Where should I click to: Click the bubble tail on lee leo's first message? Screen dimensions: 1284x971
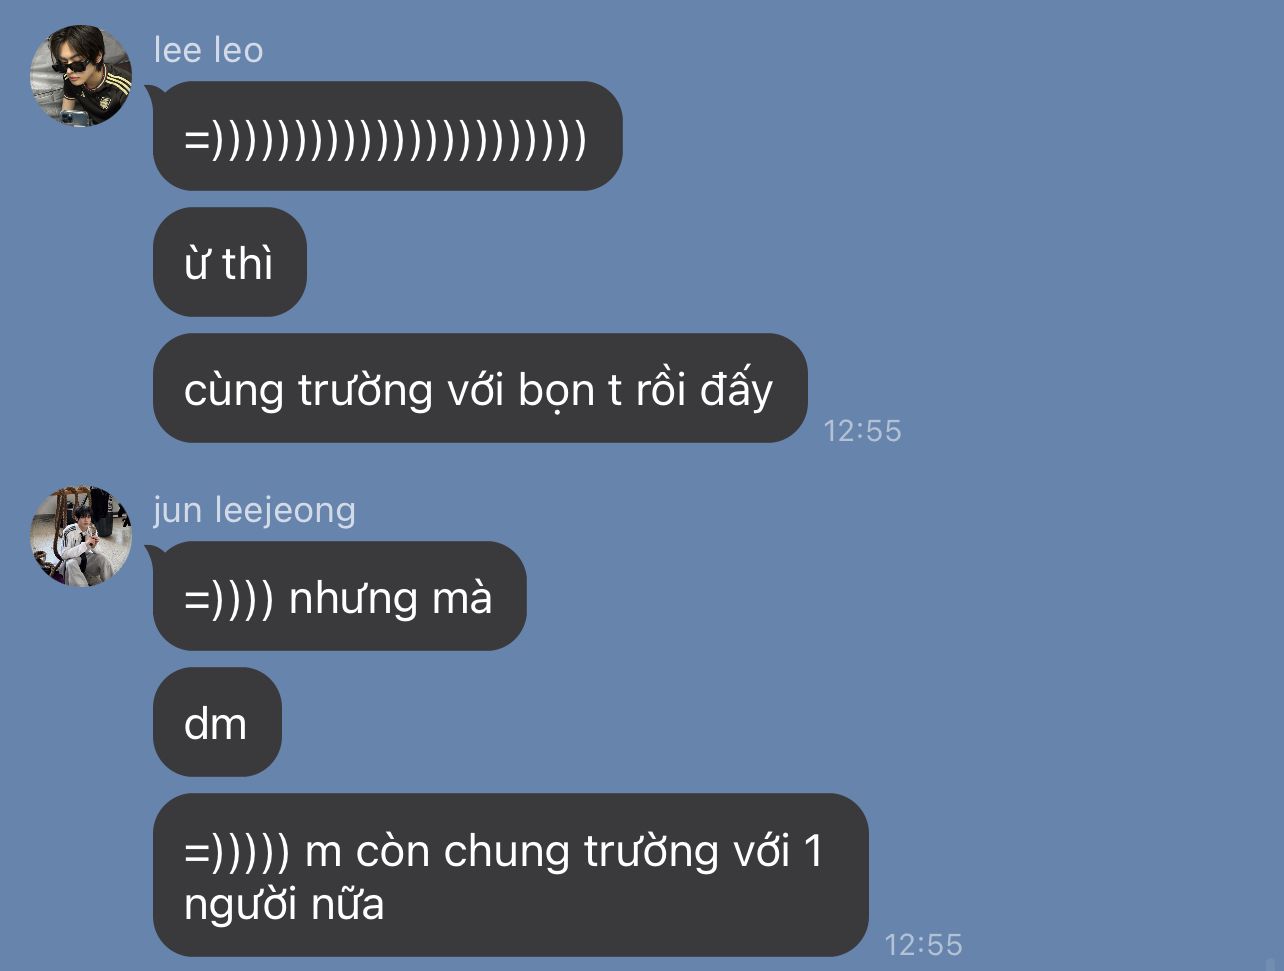[x=152, y=93]
